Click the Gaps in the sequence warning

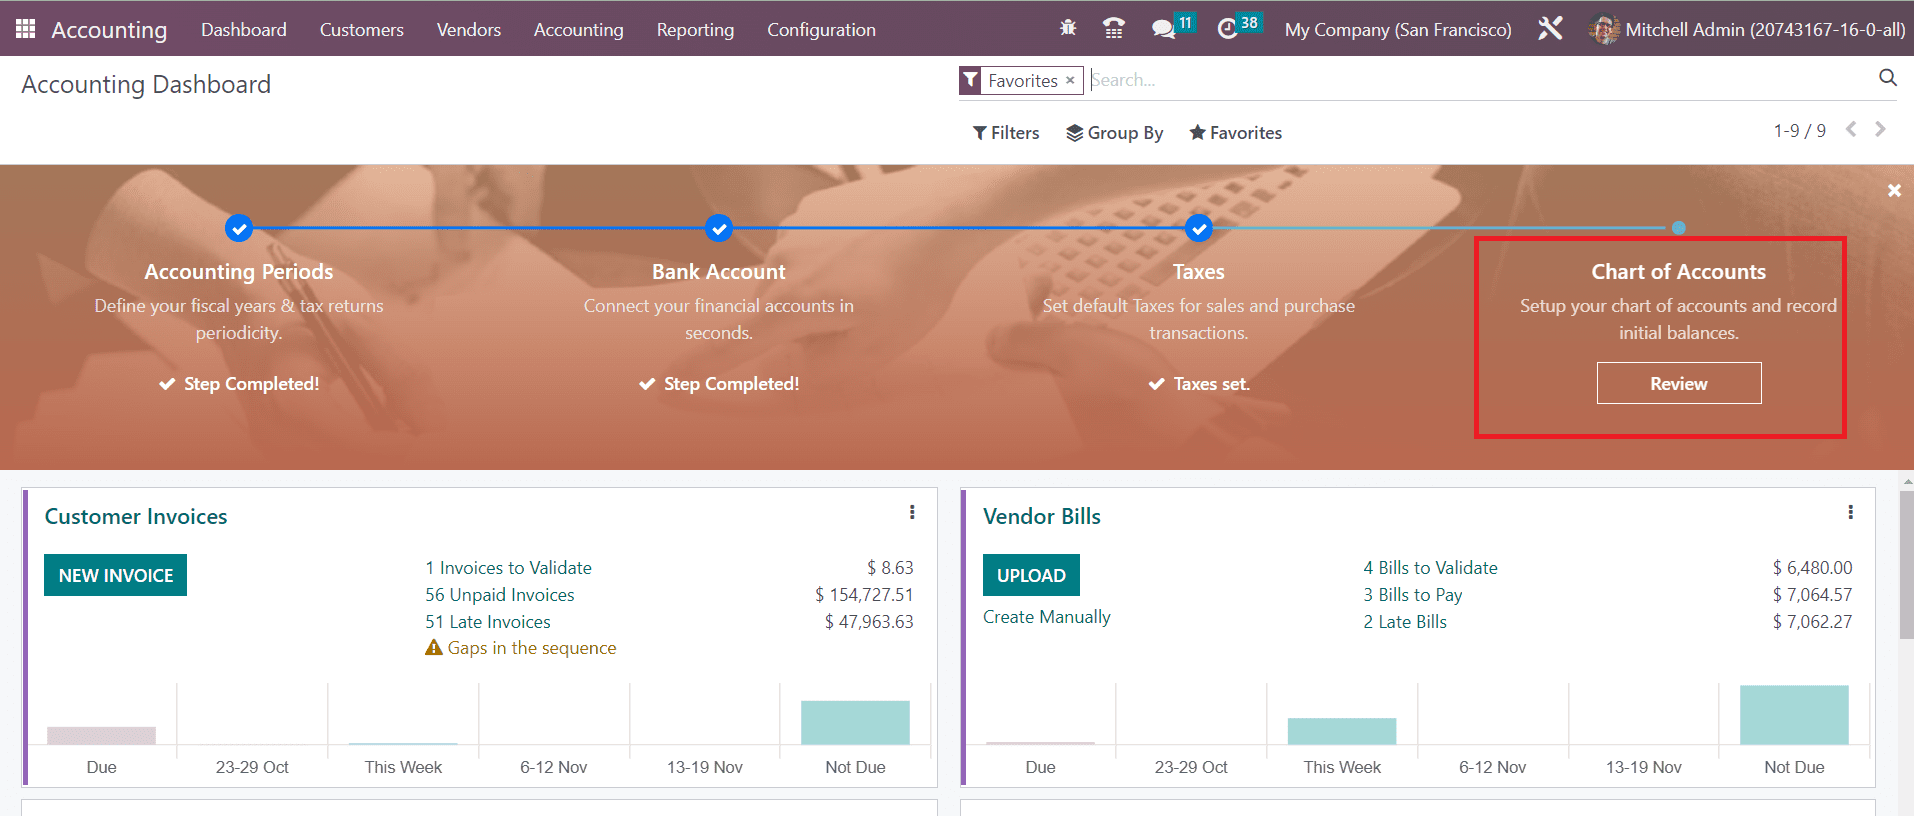coord(521,648)
